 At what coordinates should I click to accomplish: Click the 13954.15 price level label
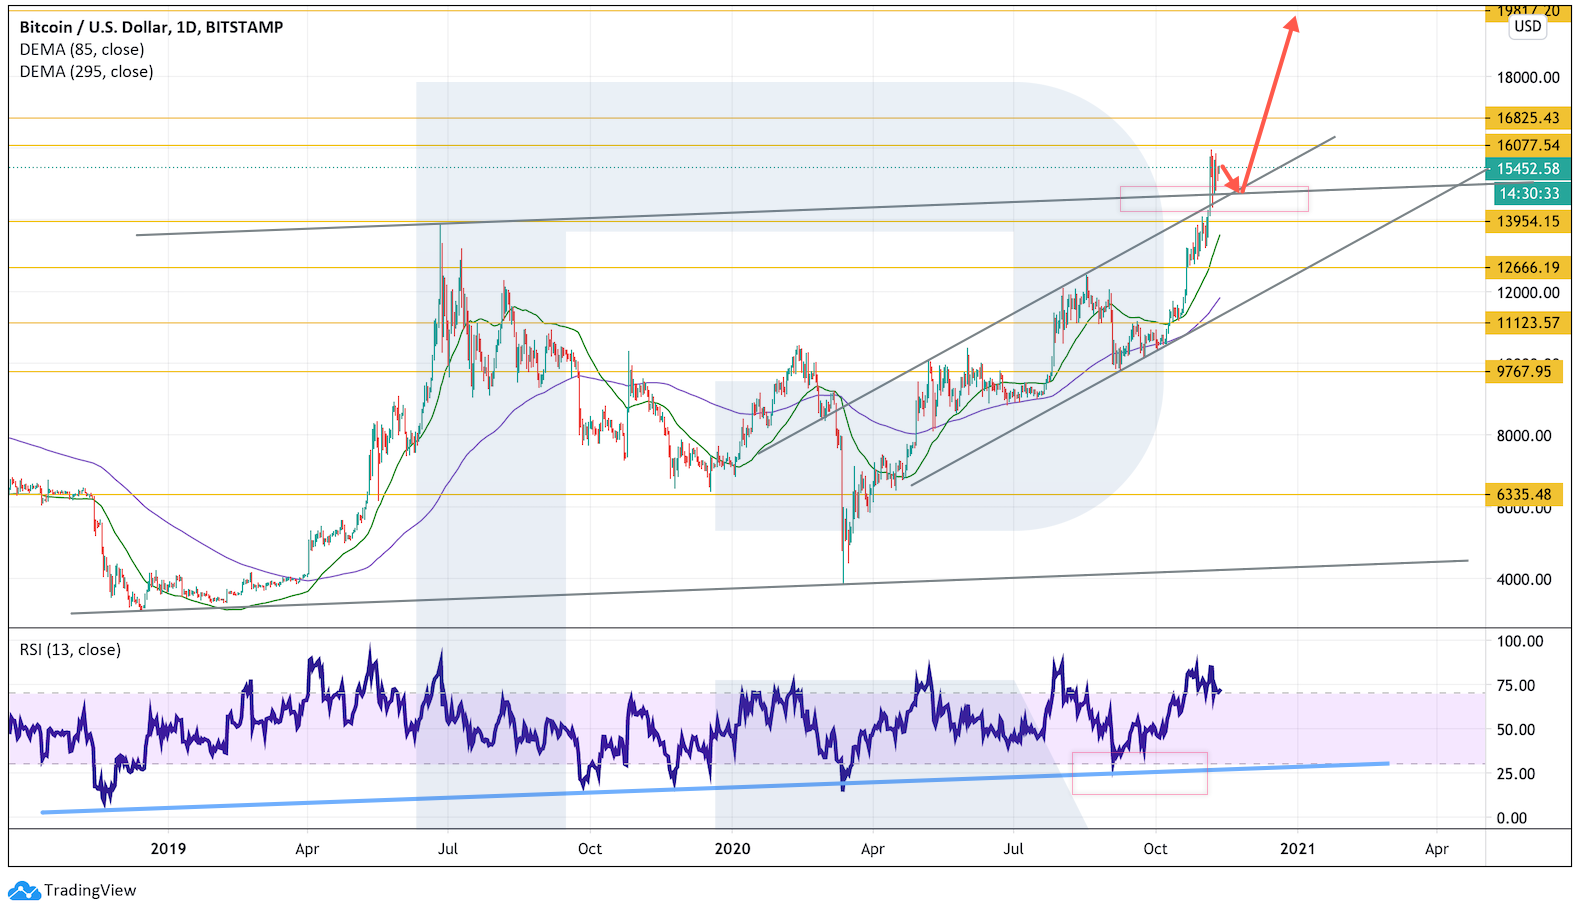pyautogui.click(x=1527, y=221)
